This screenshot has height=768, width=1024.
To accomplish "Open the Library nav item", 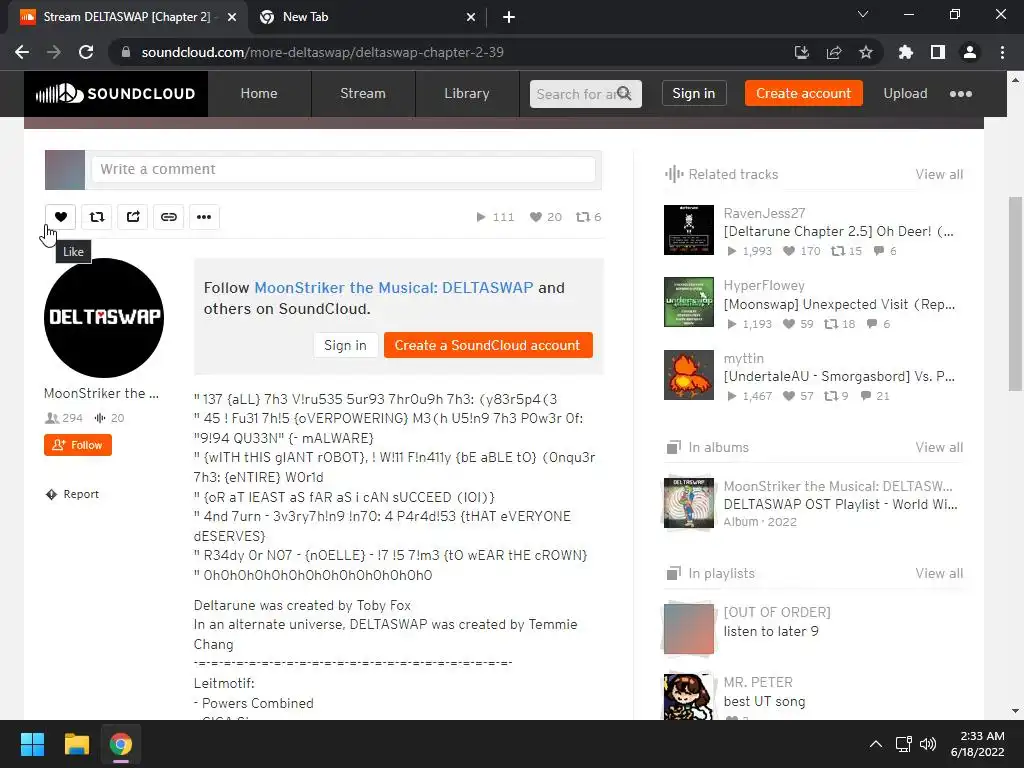I will [x=466, y=93].
